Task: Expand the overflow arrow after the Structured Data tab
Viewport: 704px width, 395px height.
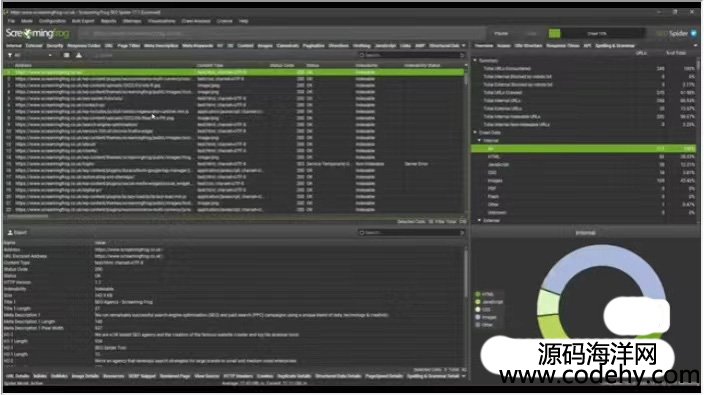Action: pos(464,46)
